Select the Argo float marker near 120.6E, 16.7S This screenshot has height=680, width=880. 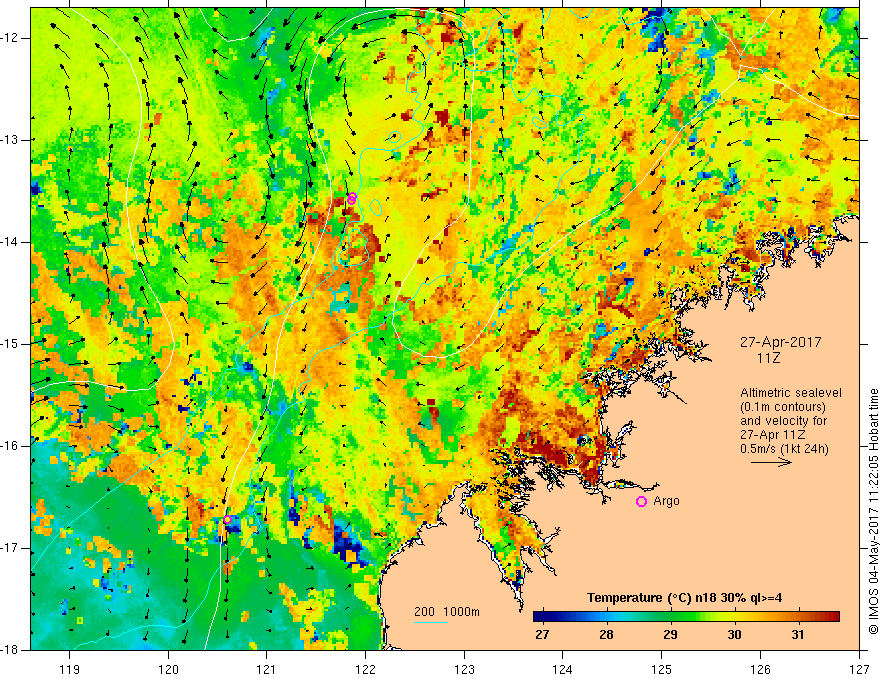tap(227, 520)
